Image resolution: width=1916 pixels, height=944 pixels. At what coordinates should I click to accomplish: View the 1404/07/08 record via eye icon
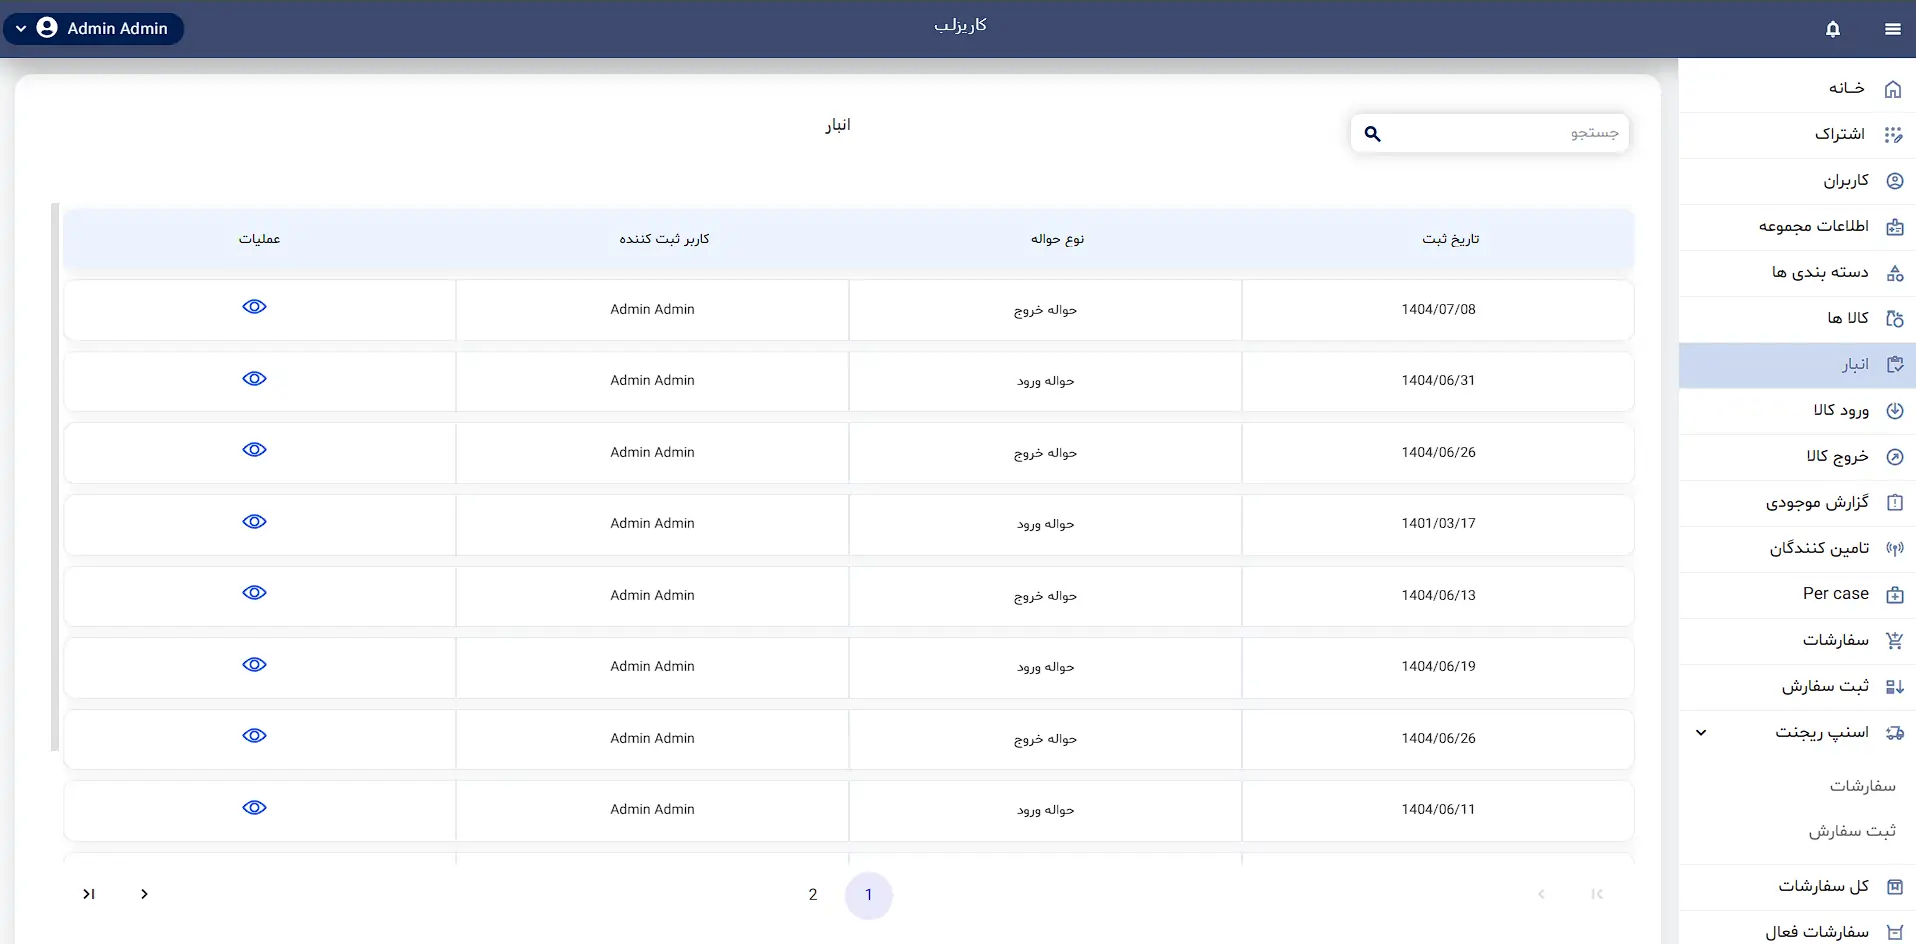pyautogui.click(x=254, y=307)
